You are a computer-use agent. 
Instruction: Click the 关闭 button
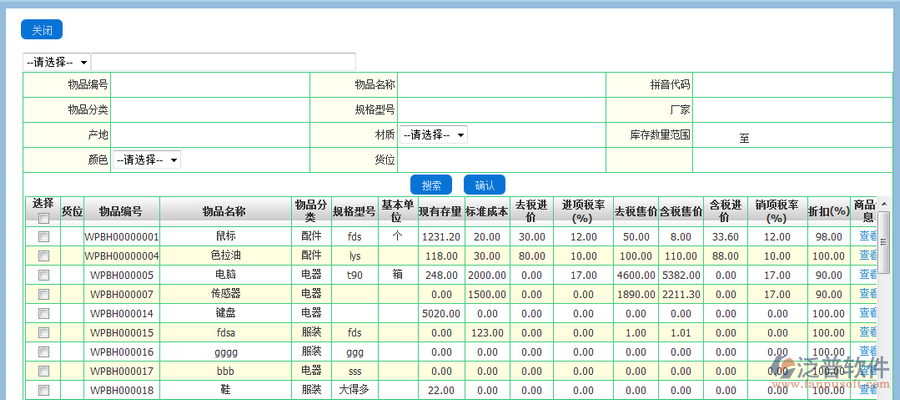point(41,30)
